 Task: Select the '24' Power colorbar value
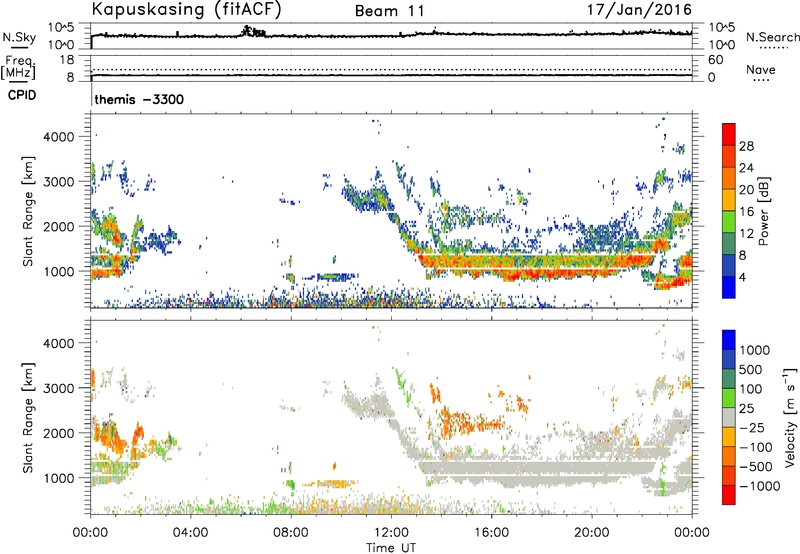(746, 168)
